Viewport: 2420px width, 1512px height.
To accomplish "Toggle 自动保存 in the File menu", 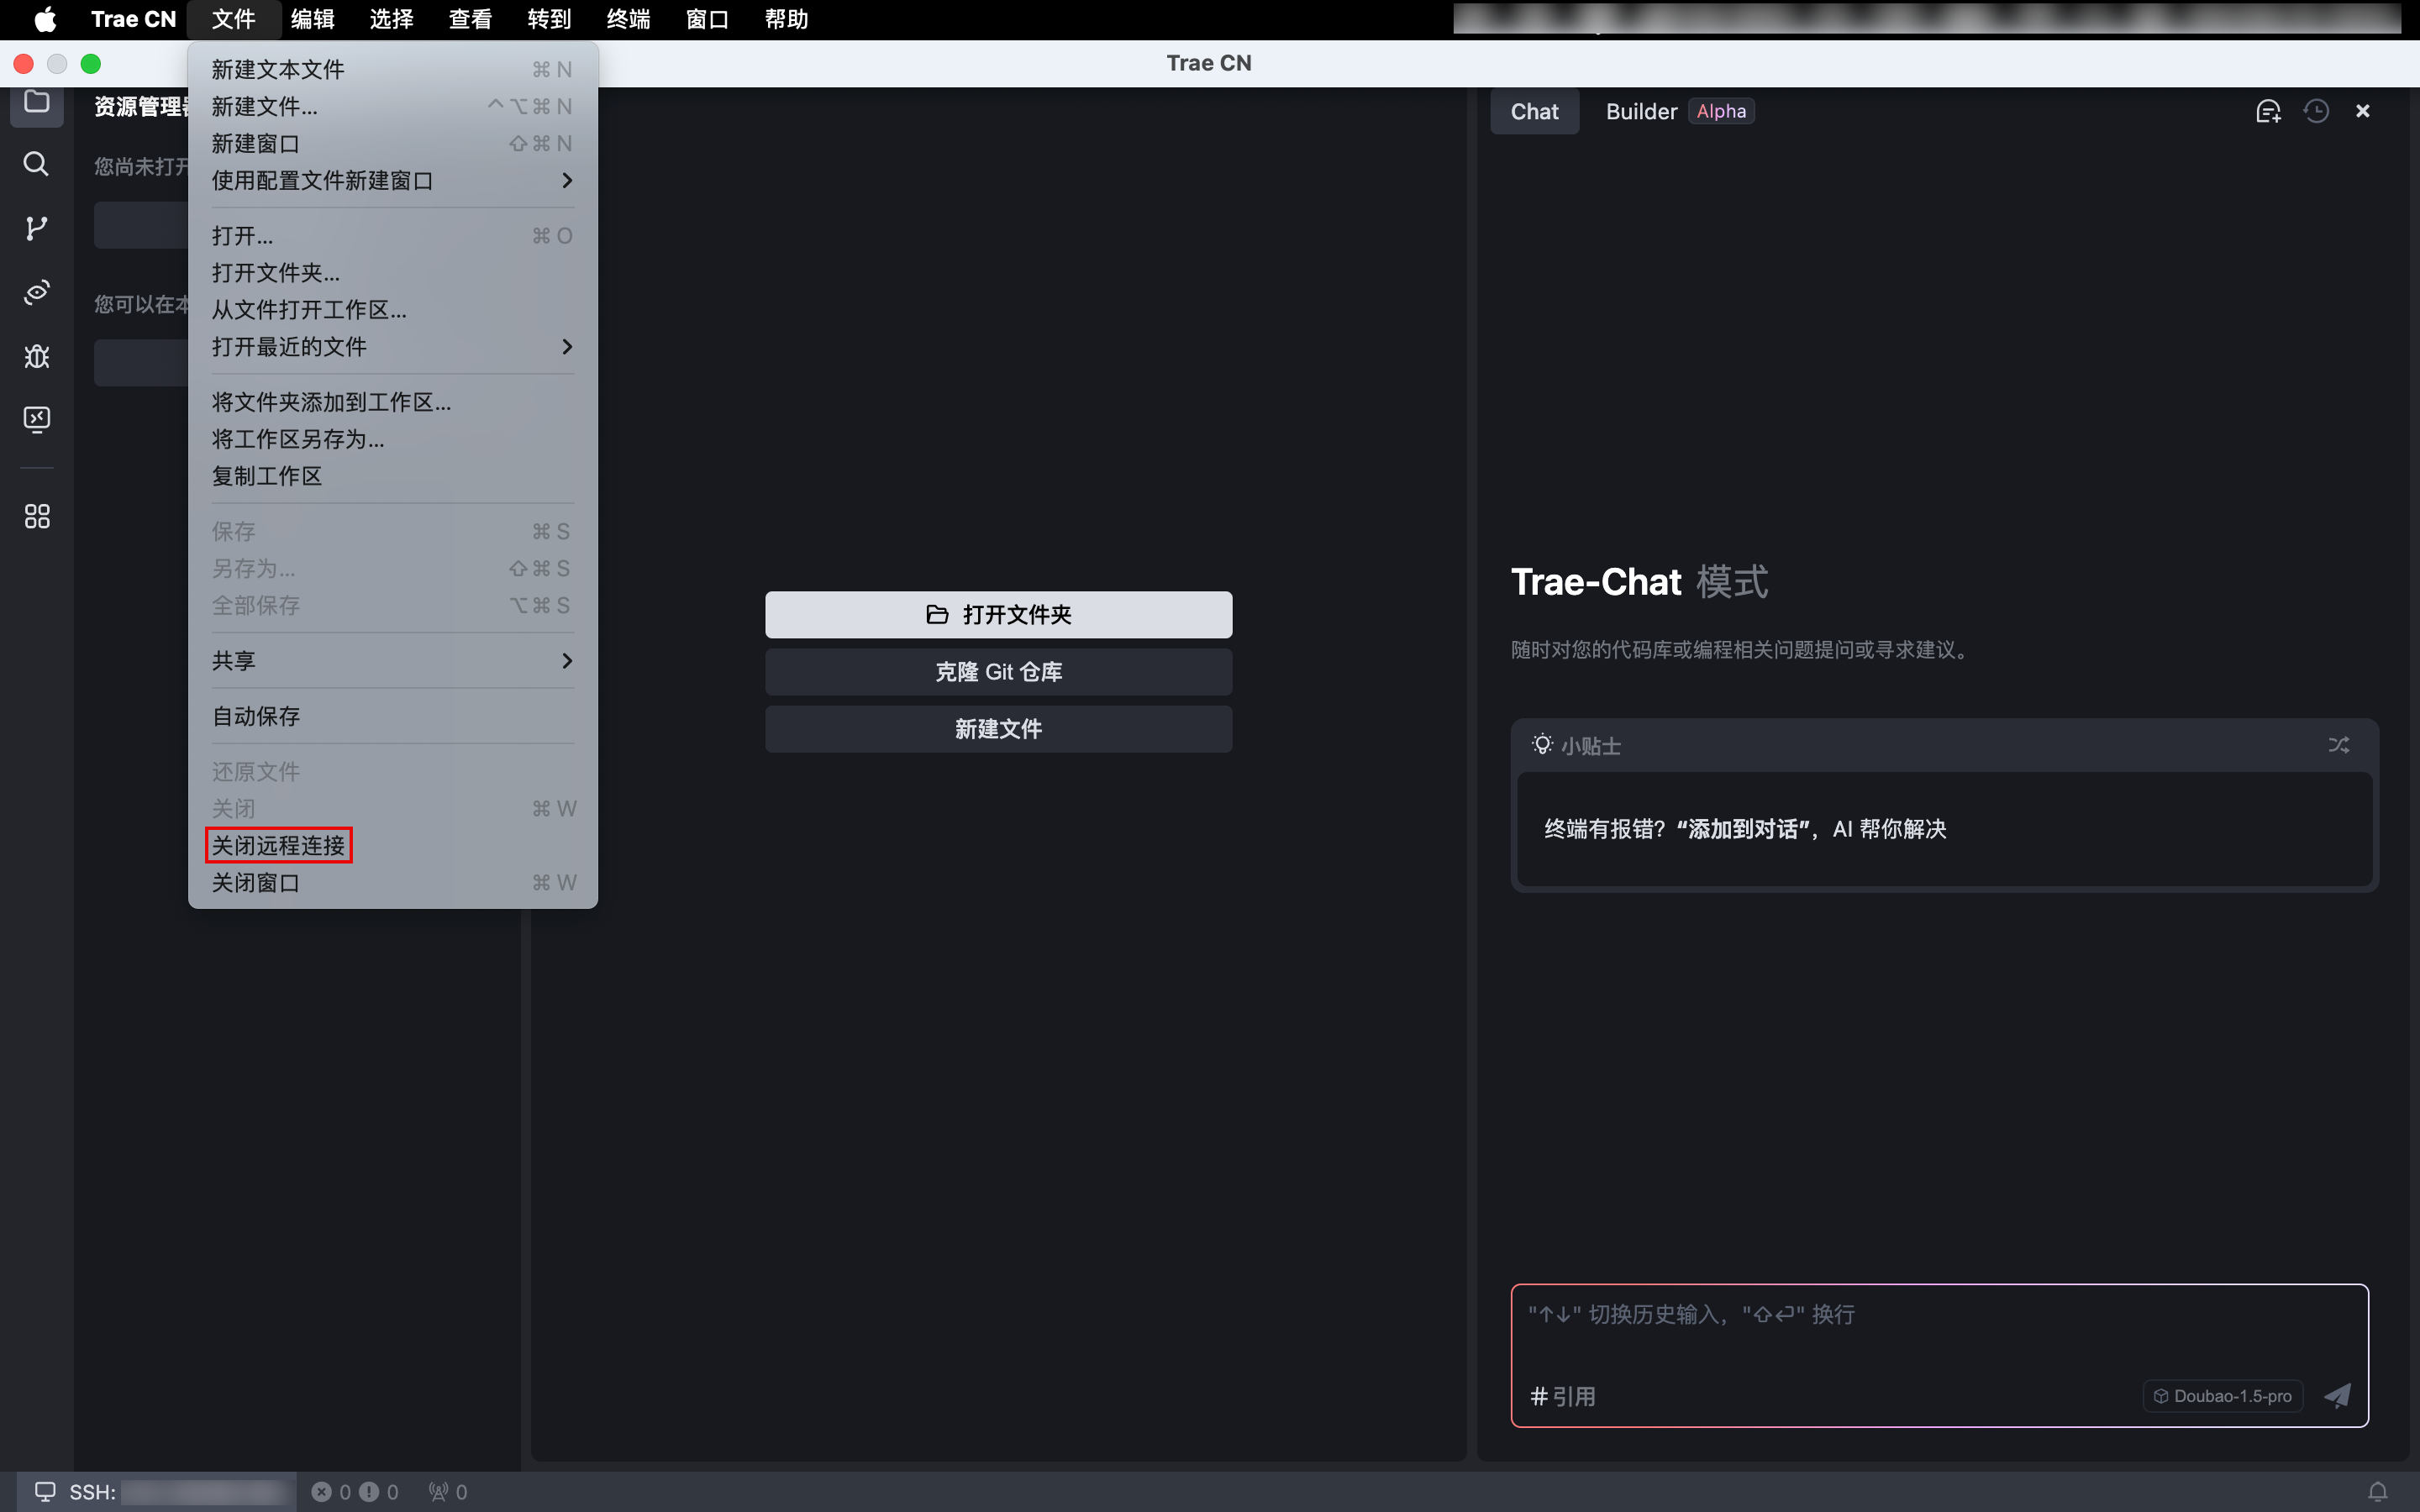I will 256,716.
